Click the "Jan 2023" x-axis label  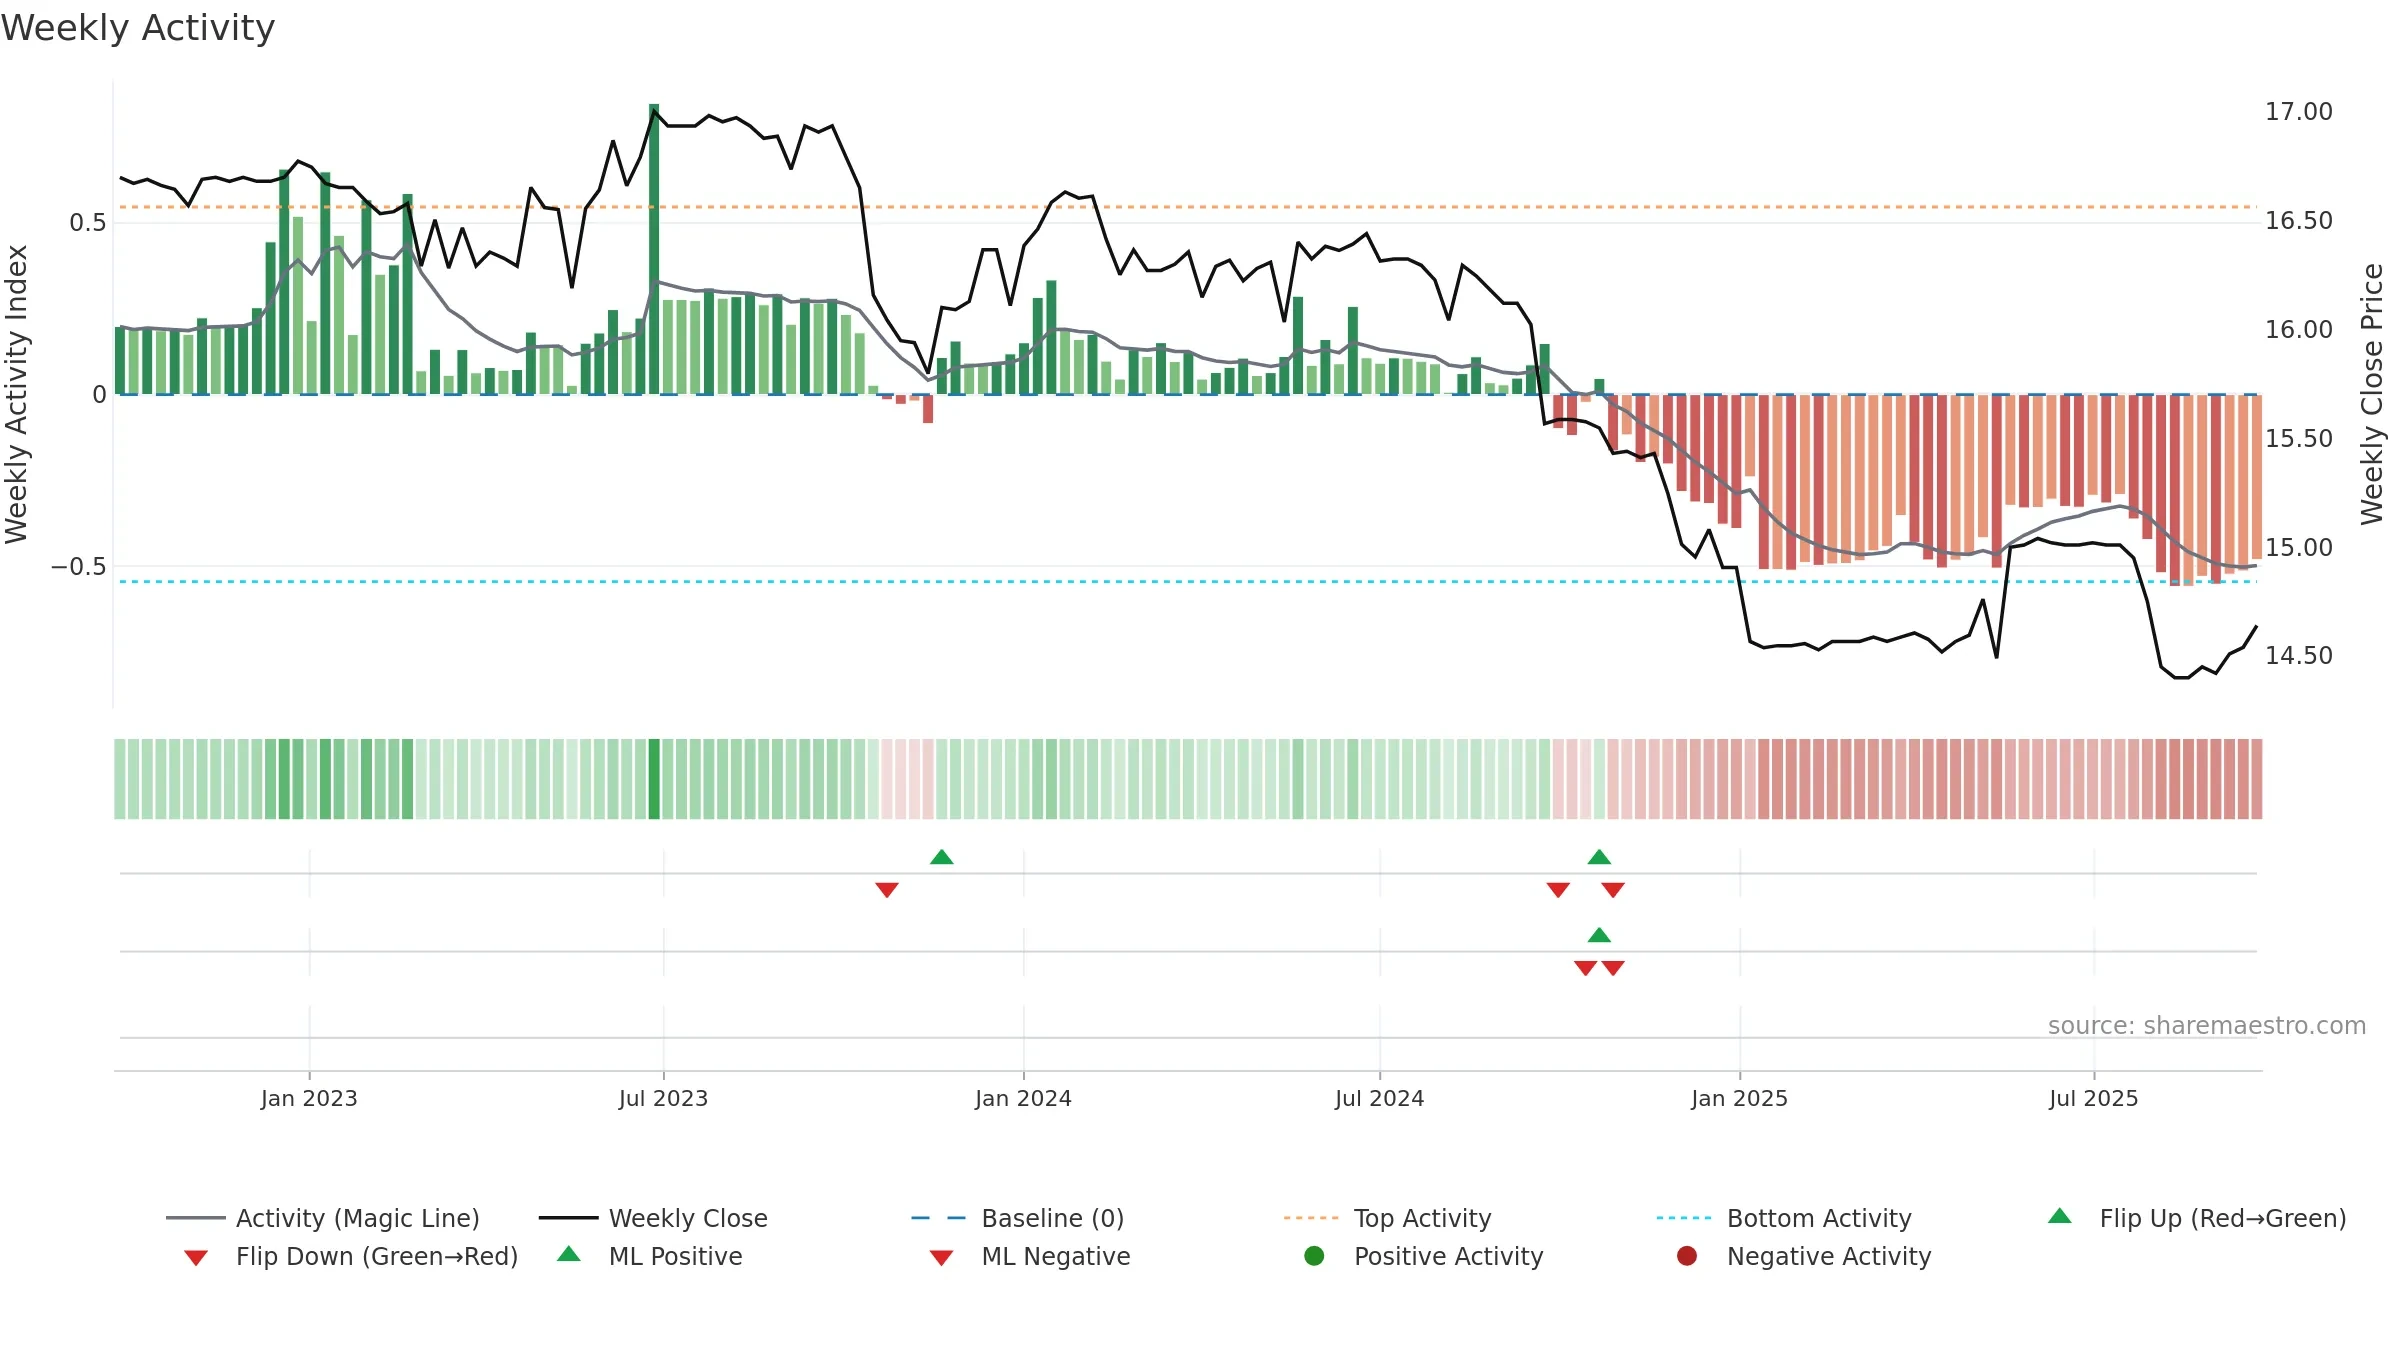309,1098
